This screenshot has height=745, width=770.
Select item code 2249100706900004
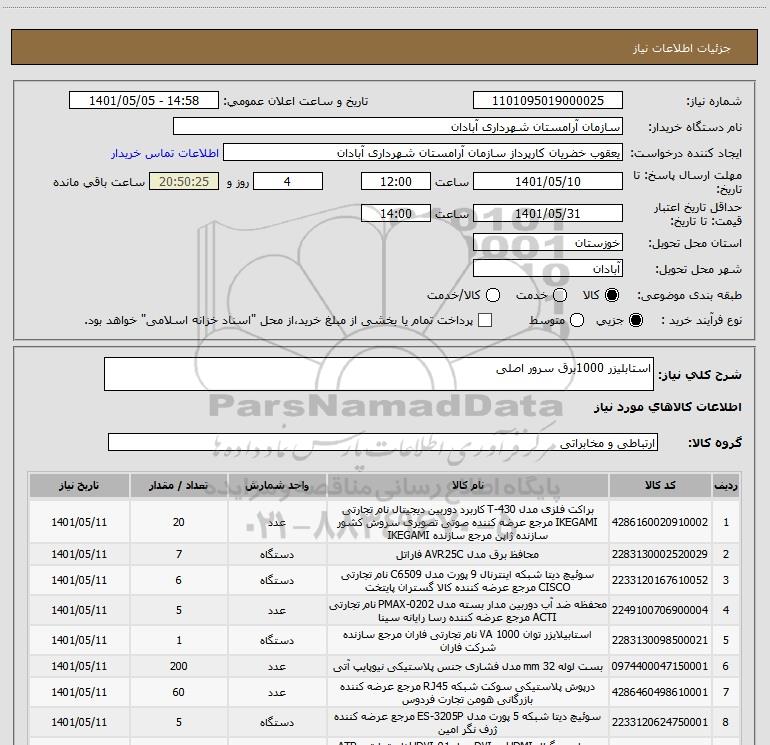coord(660,610)
